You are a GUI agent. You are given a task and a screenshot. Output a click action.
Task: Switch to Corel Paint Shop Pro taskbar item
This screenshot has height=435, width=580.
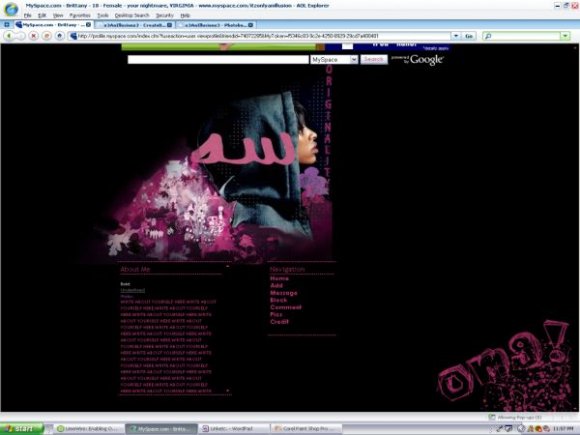(305, 429)
